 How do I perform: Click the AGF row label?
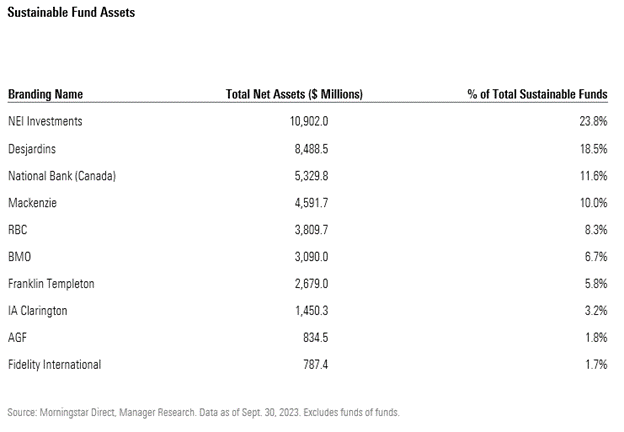click(18, 338)
